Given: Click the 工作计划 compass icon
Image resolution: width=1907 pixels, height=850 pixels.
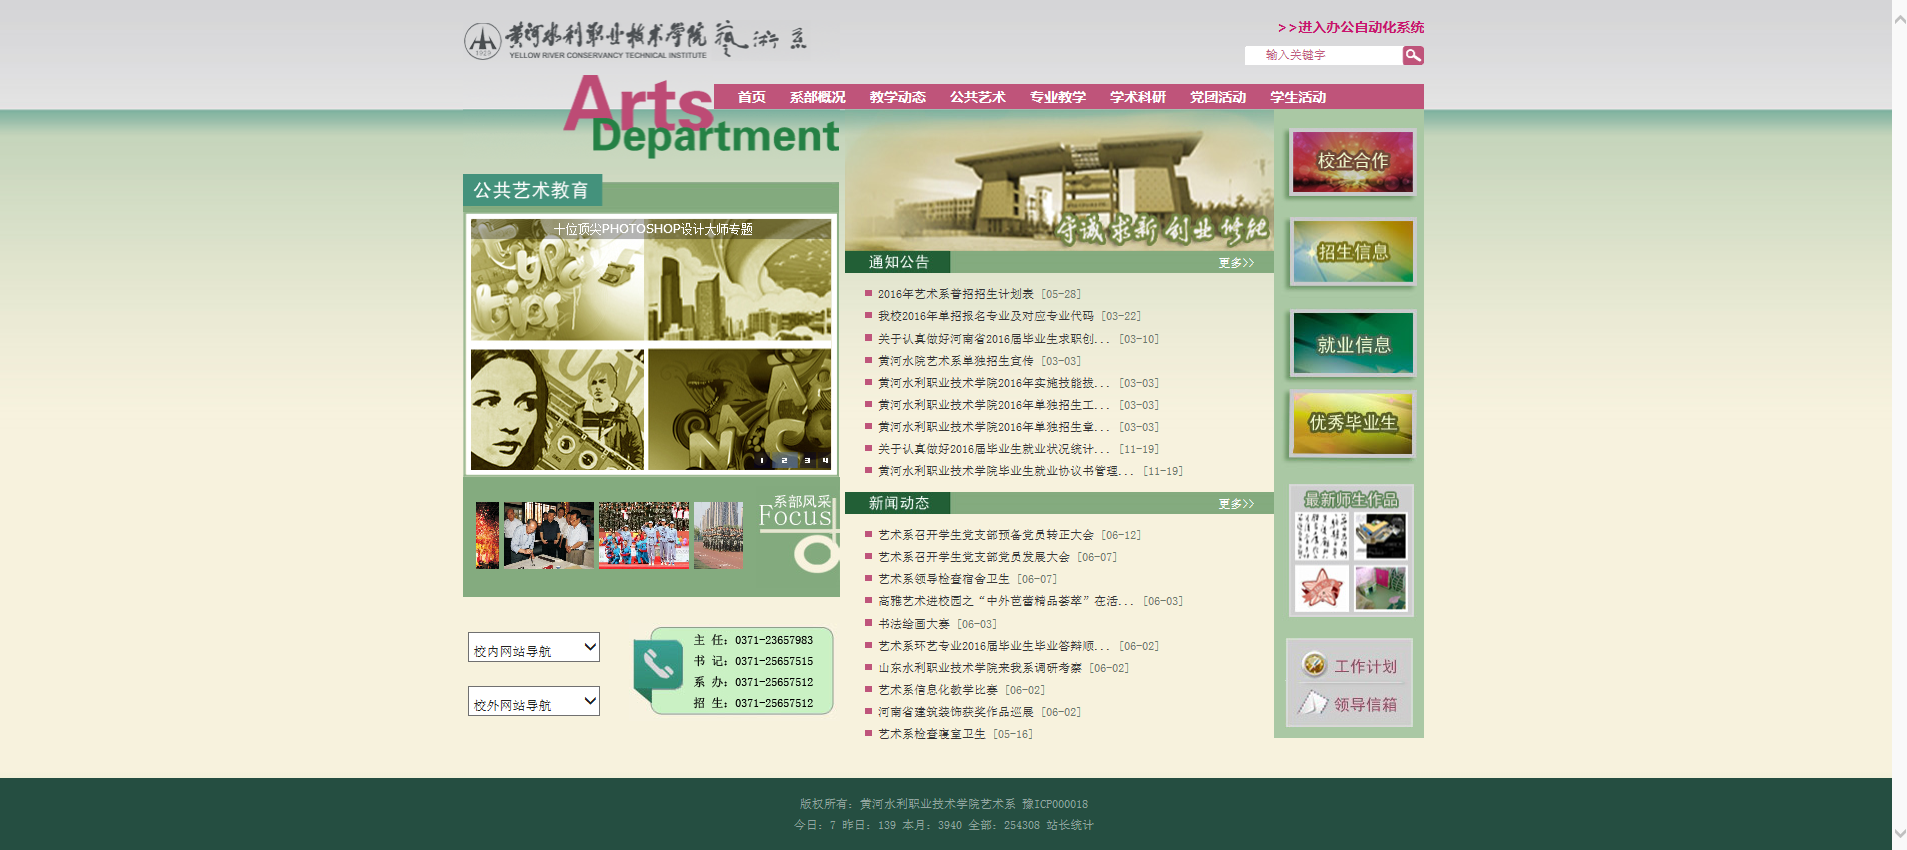Looking at the screenshot, I should click(1314, 665).
